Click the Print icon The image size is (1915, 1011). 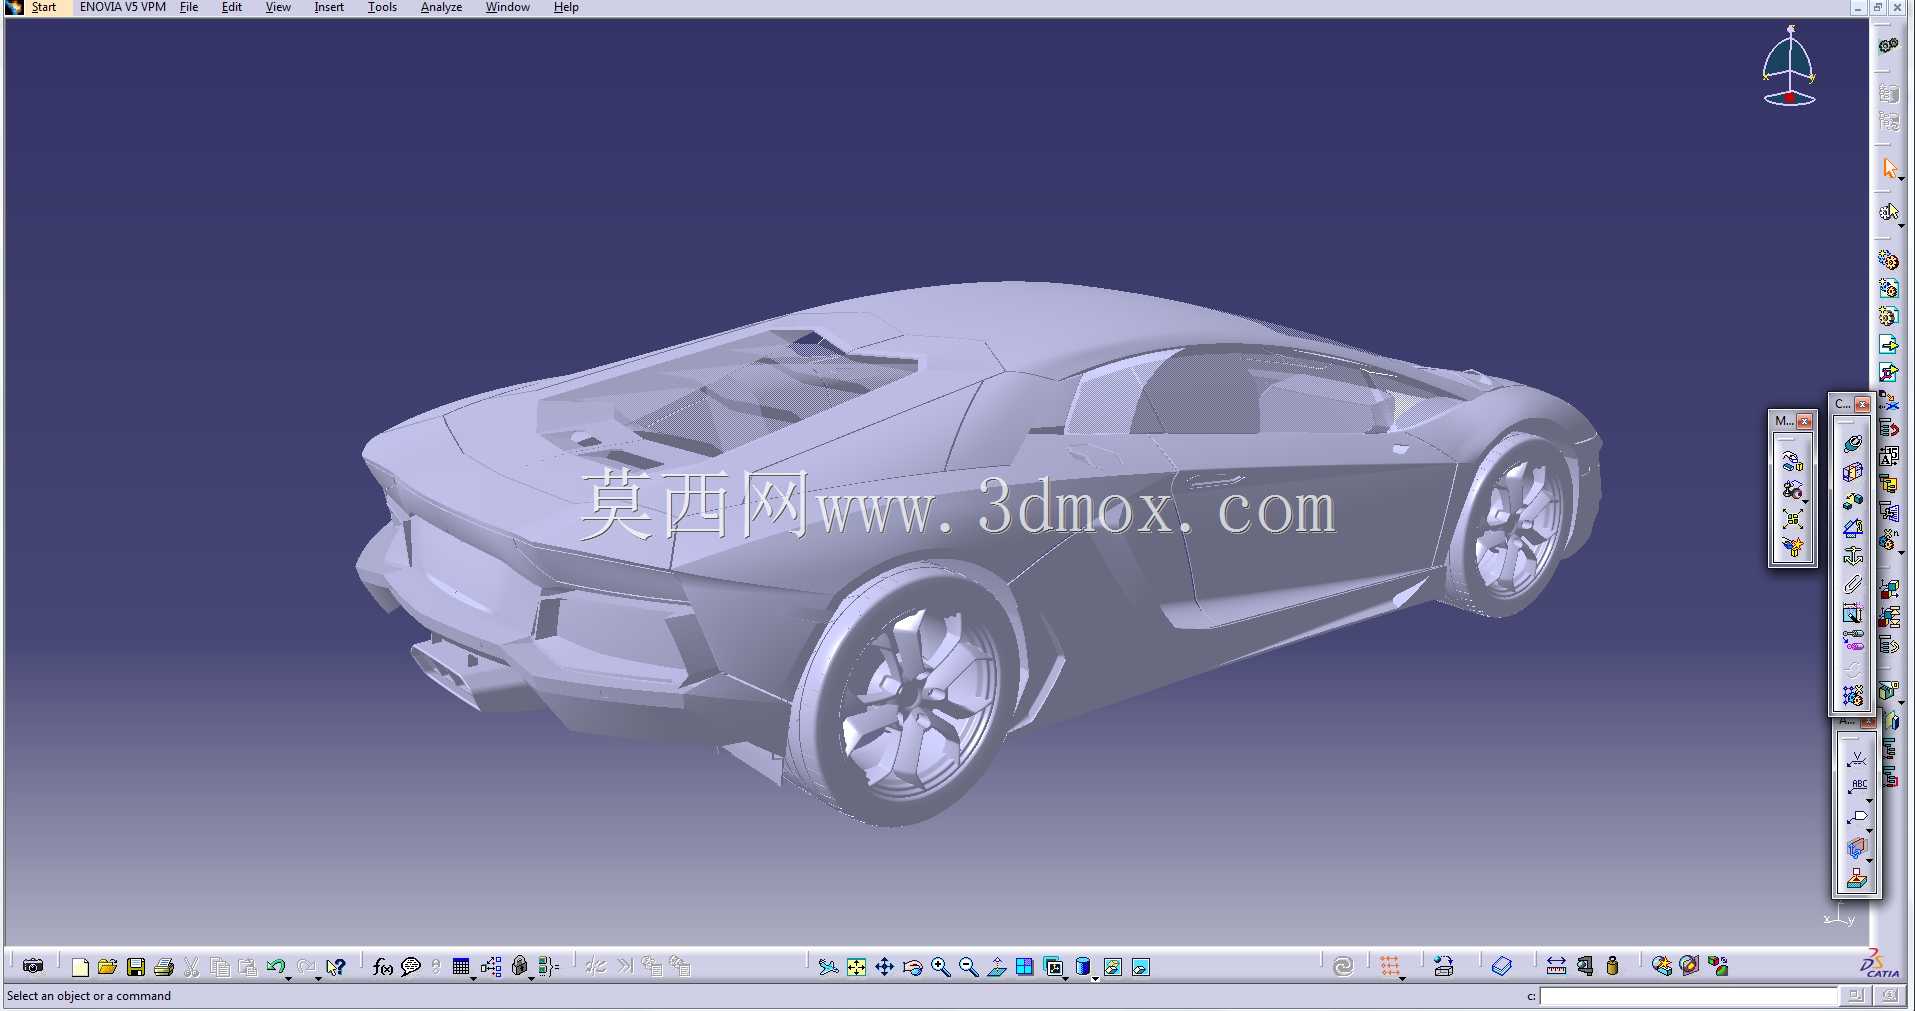pyautogui.click(x=164, y=966)
